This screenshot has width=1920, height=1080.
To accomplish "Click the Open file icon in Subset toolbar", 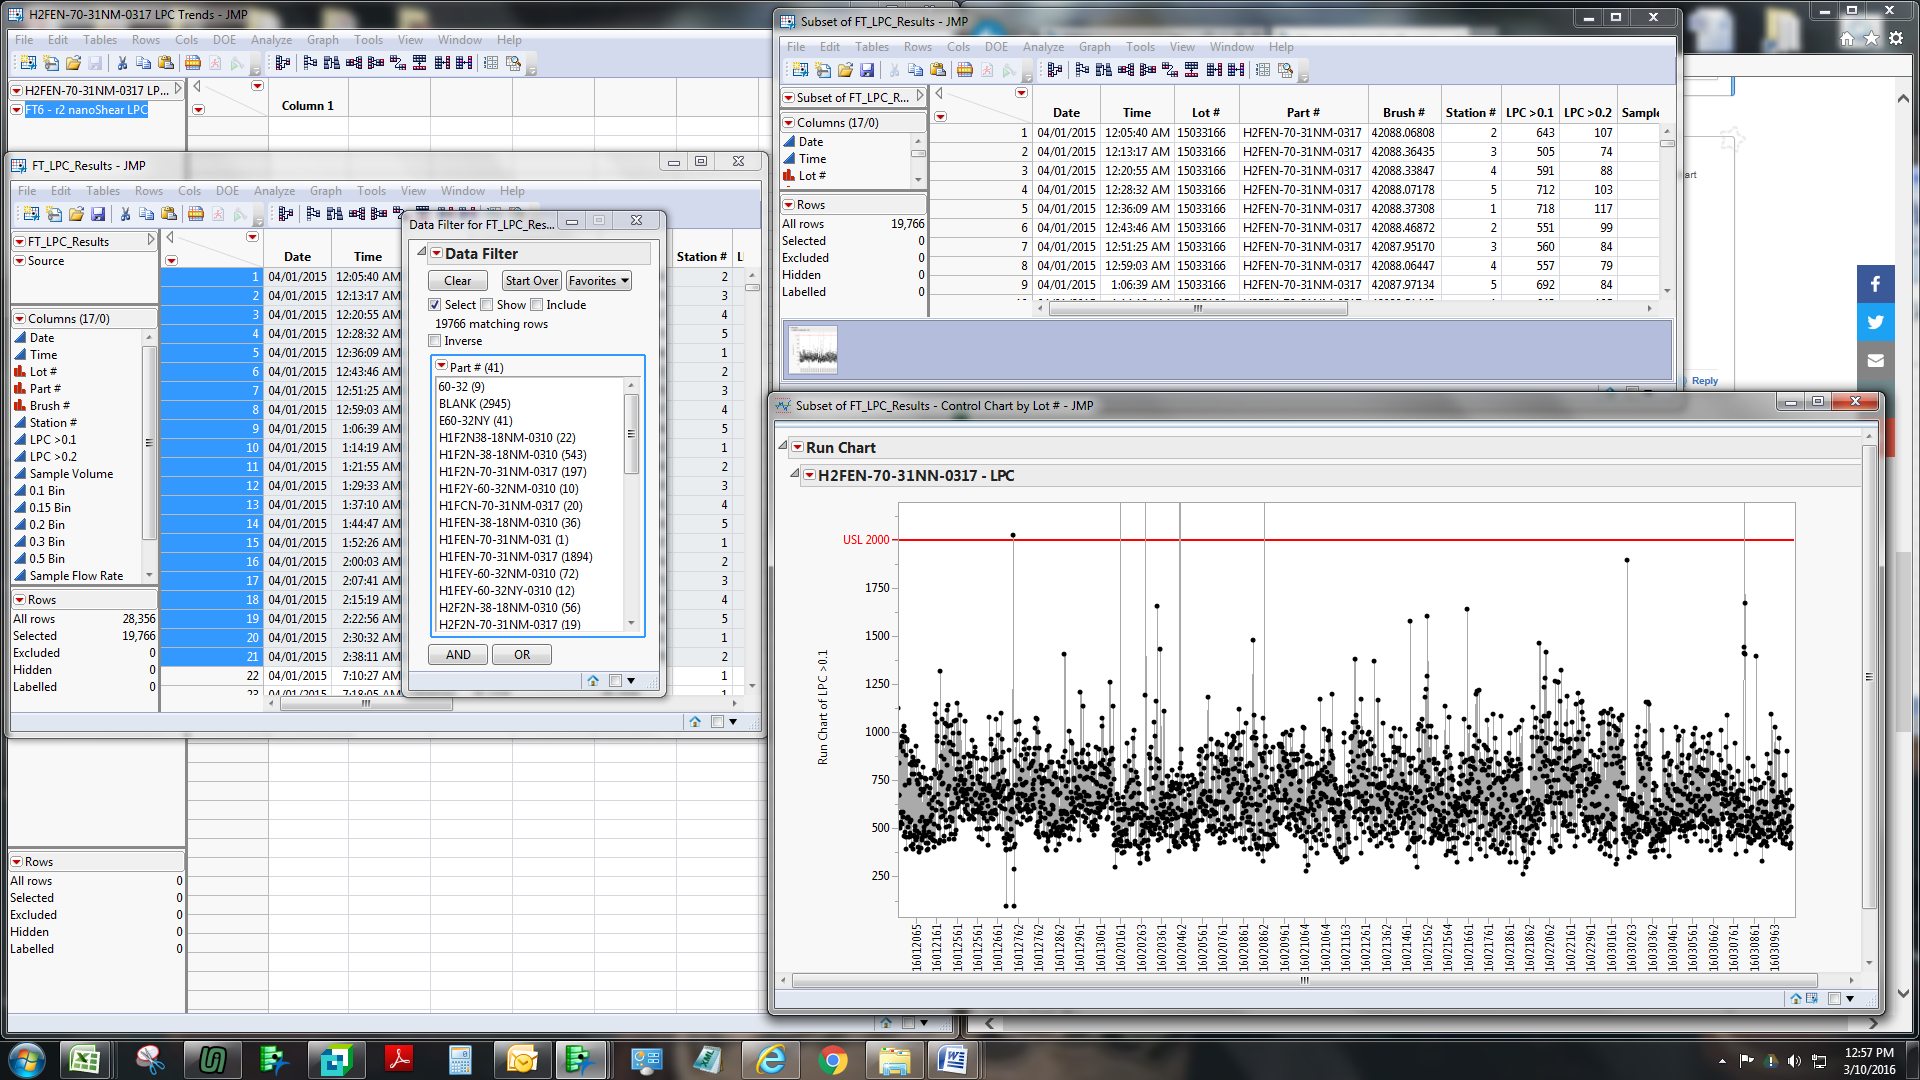I will click(845, 70).
